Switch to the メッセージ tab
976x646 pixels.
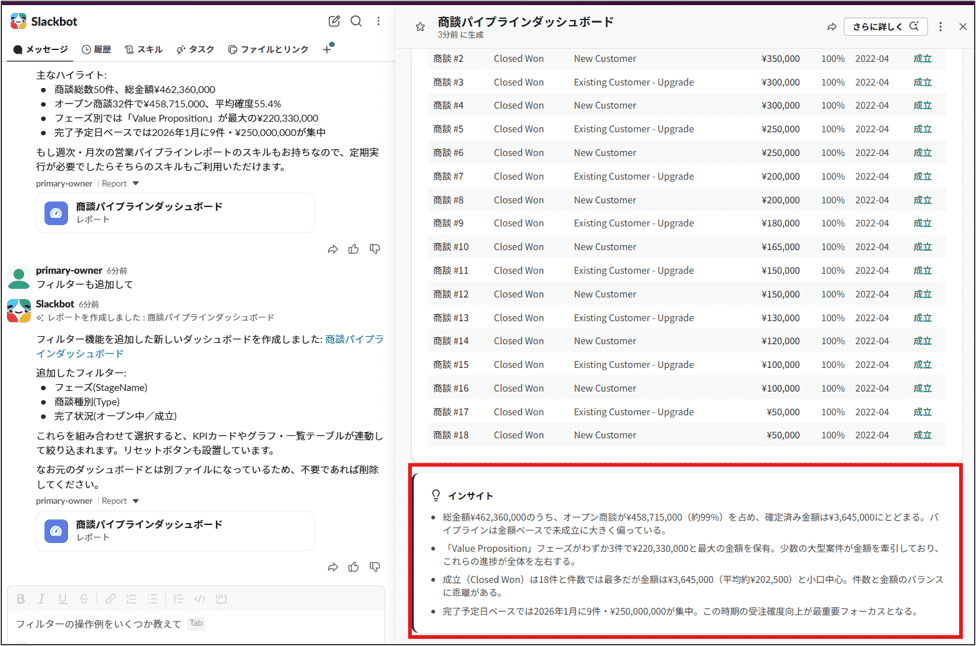(40, 49)
